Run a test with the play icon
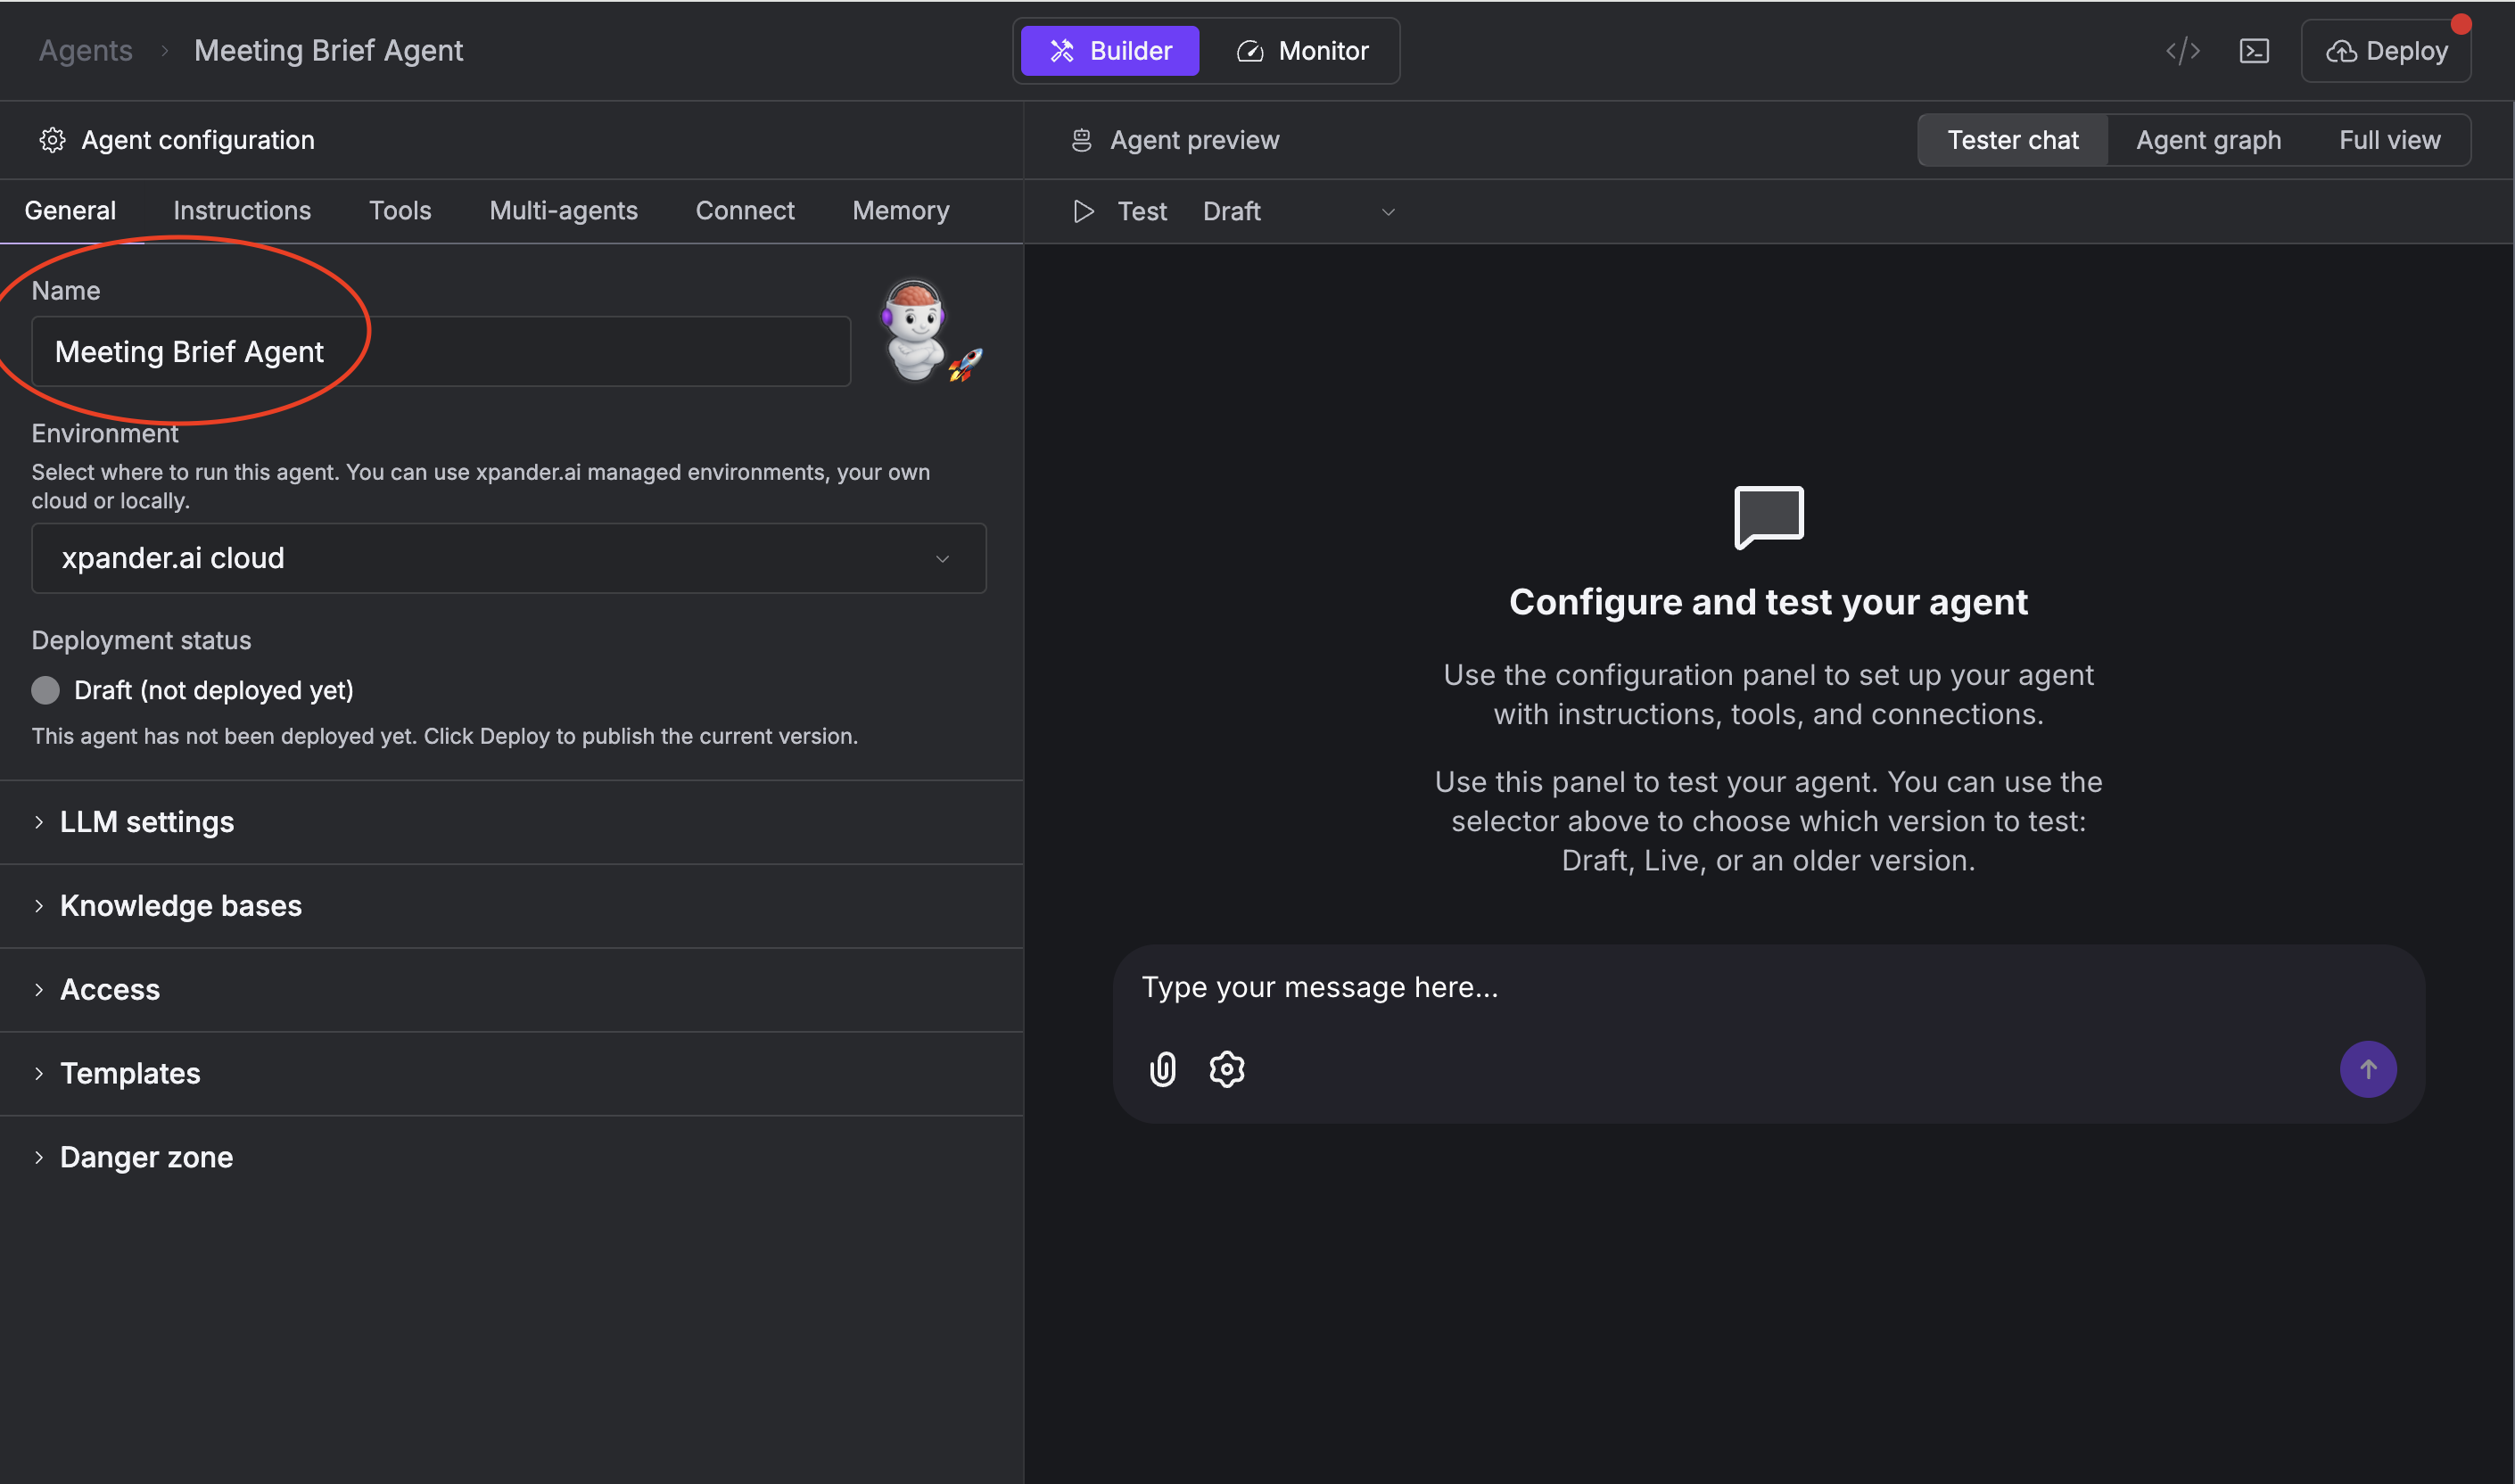Image resolution: width=2515 pixels, height=1484 pixels. 1084,211
